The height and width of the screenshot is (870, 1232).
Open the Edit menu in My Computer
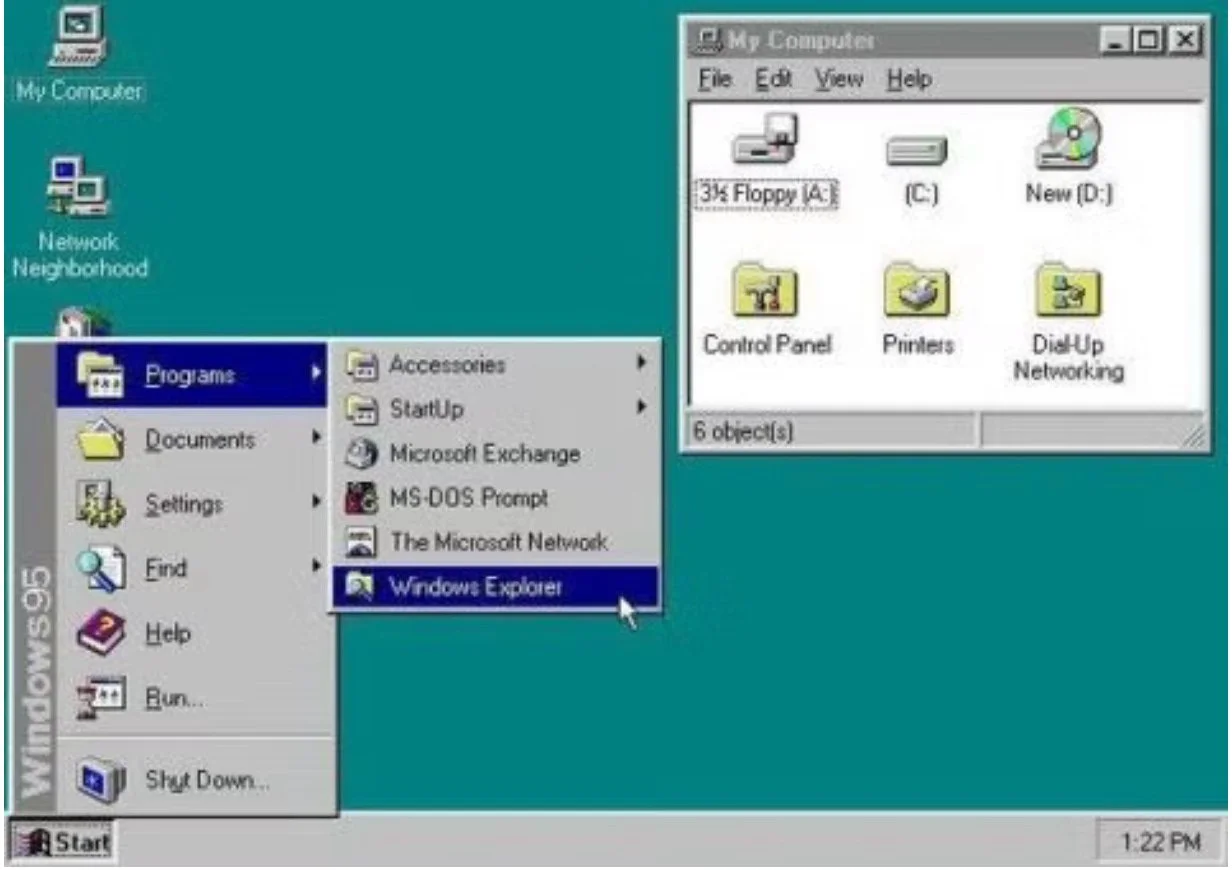(x=773, y=79)
